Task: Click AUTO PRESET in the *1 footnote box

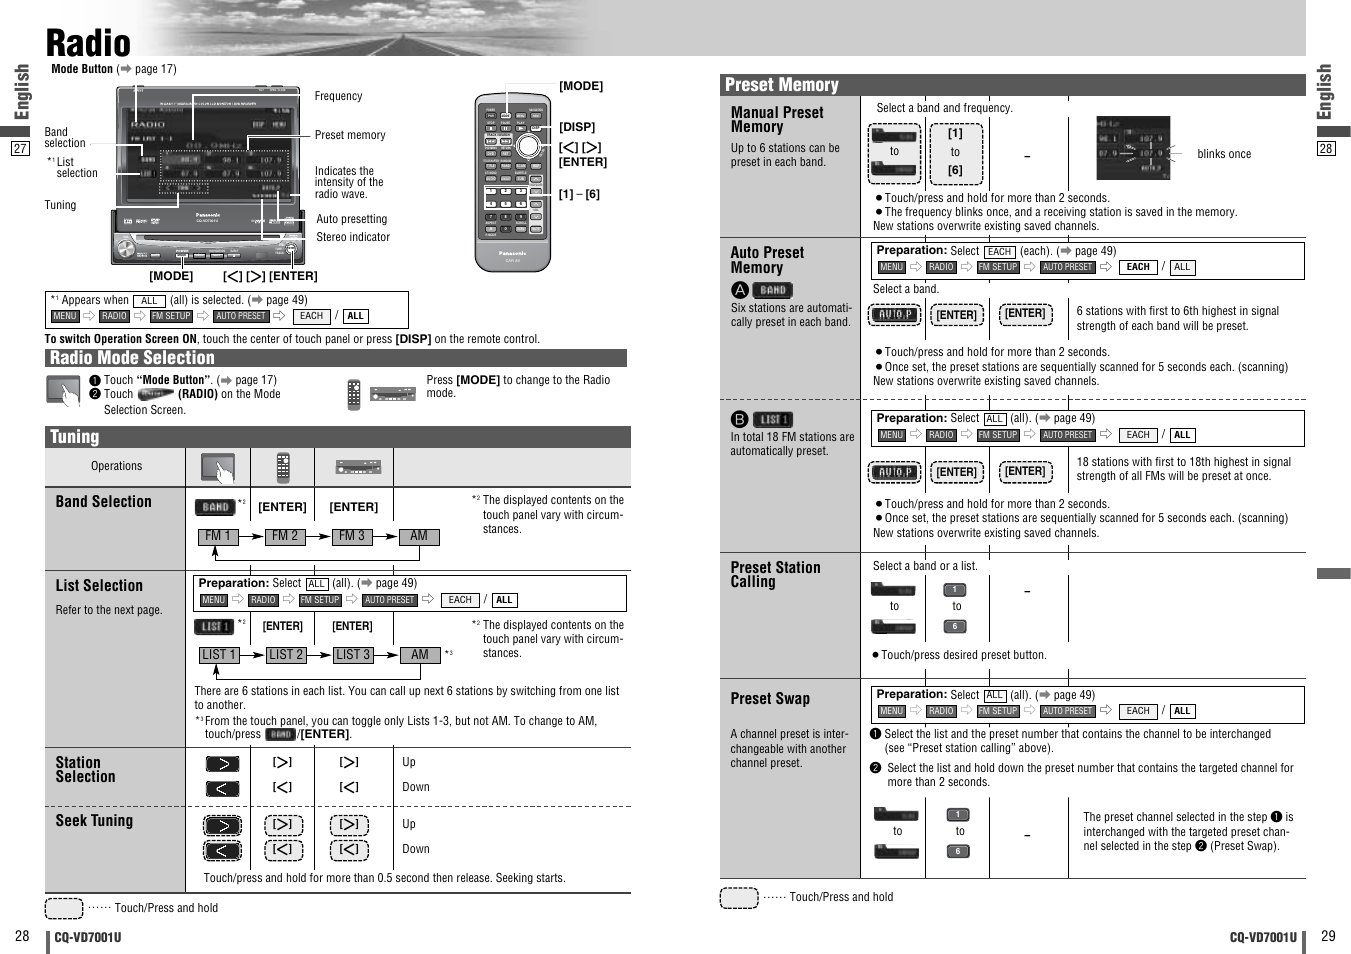Action: (x=241, y=316)
